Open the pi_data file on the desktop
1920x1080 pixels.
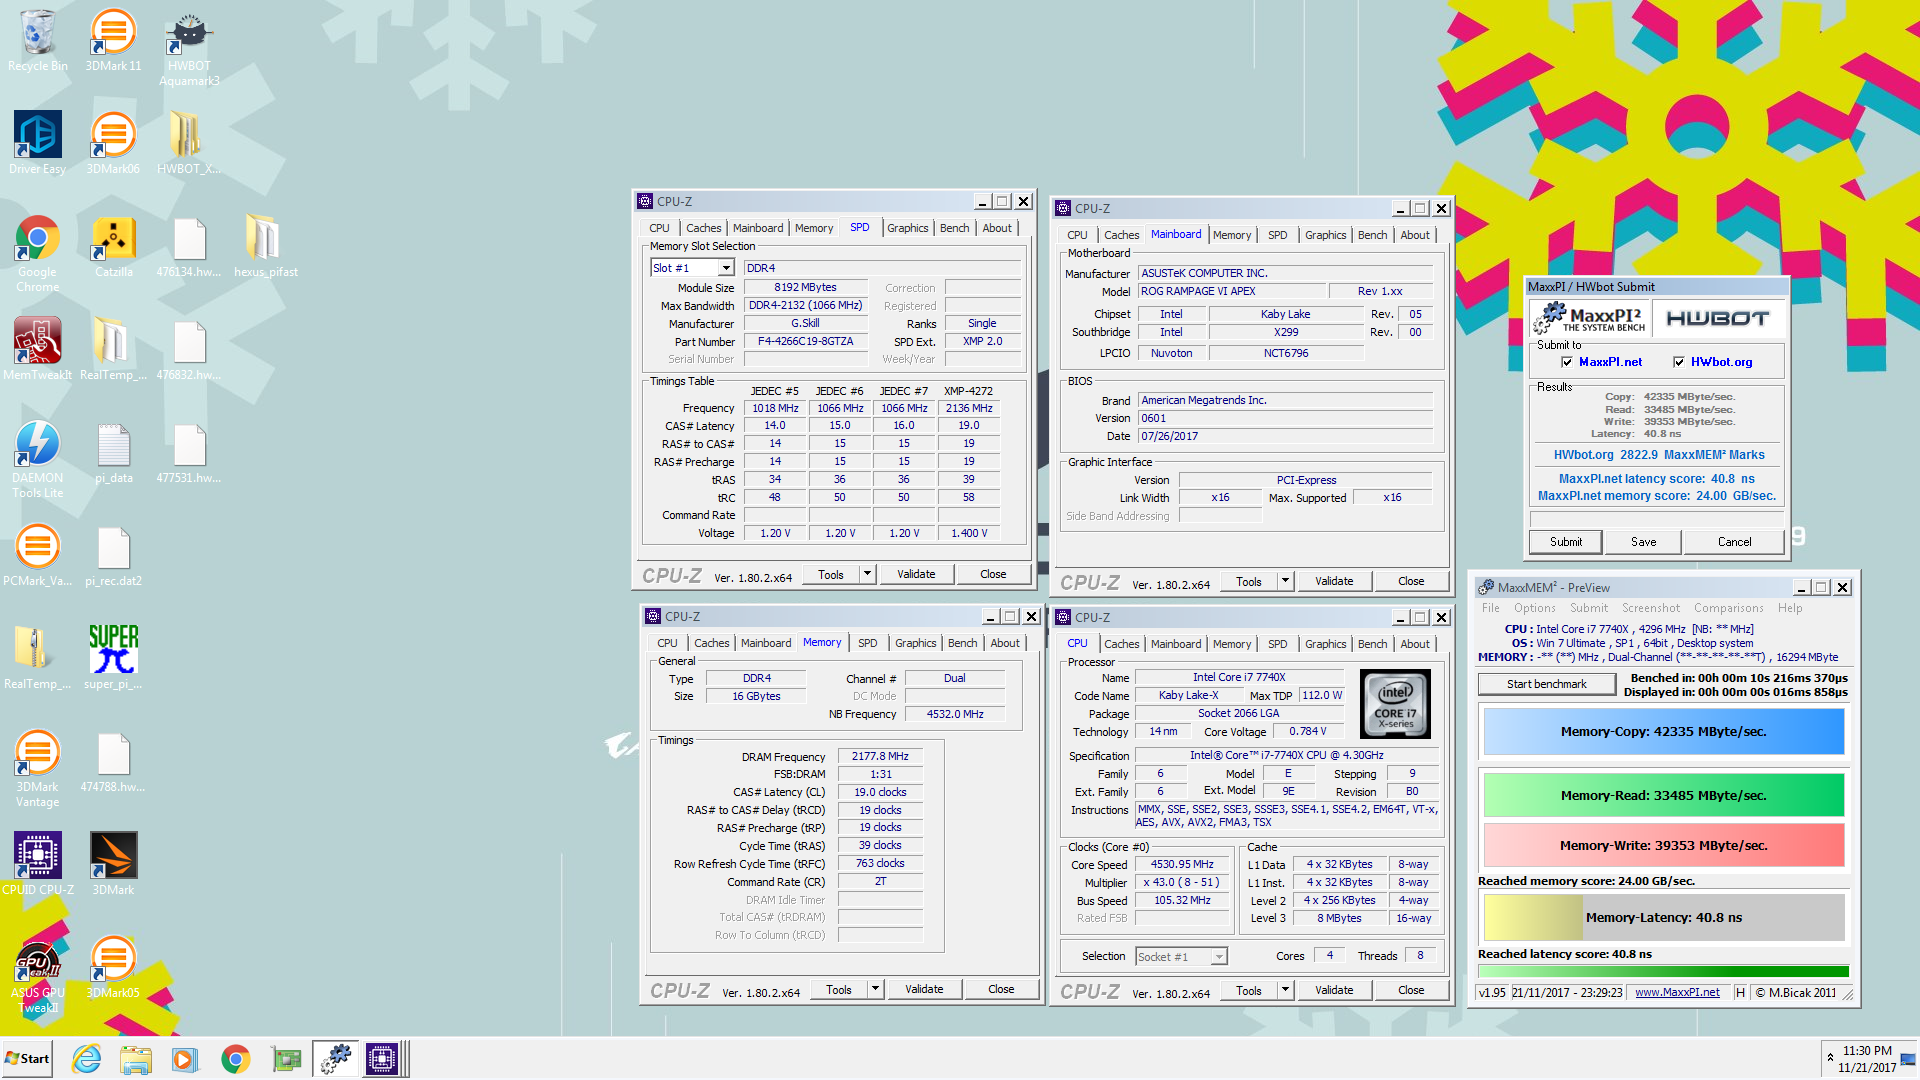[113, 453]
